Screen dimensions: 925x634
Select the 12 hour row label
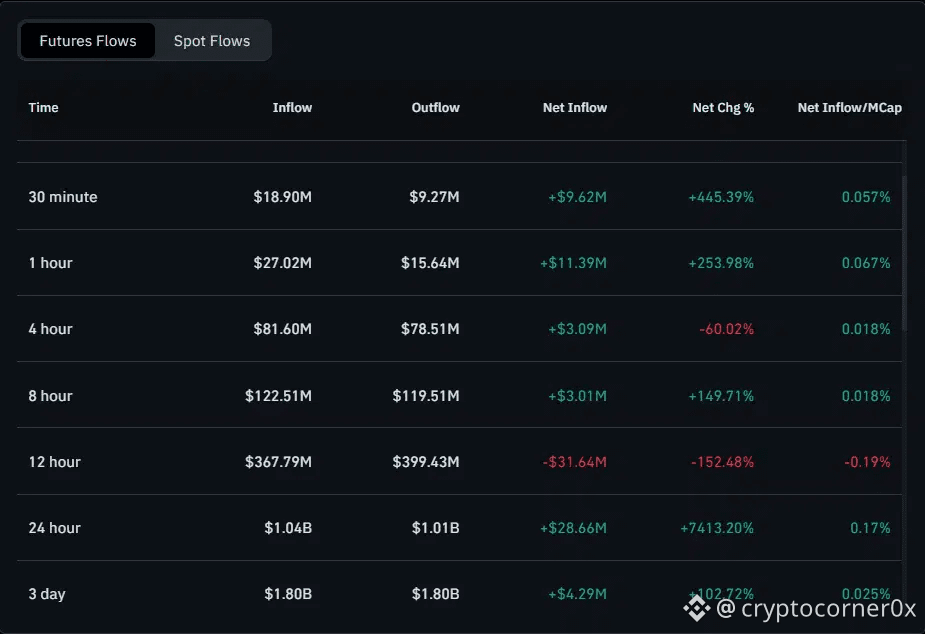55,462
